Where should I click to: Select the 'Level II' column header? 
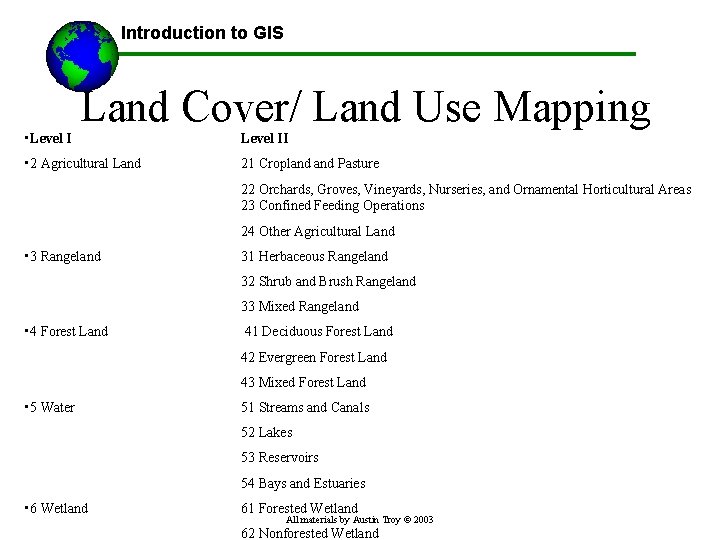coord(264,138)
